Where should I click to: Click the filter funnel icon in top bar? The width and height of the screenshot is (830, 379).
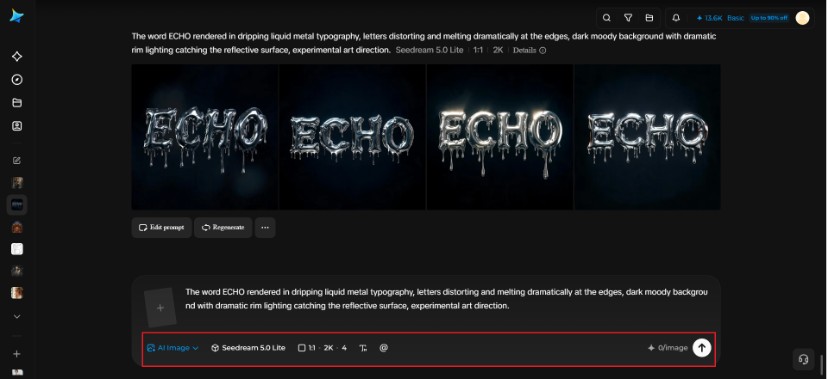pyautogui.click(x=628, y=18)
